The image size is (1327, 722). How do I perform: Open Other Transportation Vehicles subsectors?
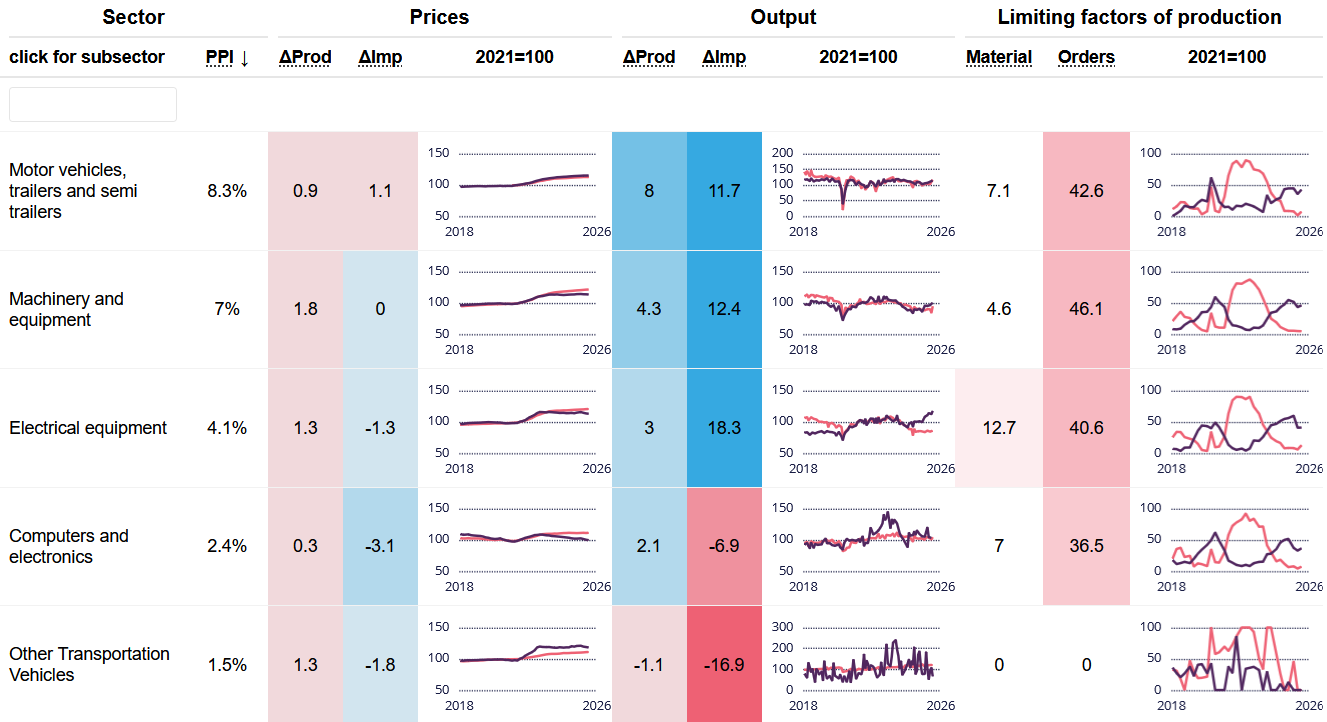(89, 664)
